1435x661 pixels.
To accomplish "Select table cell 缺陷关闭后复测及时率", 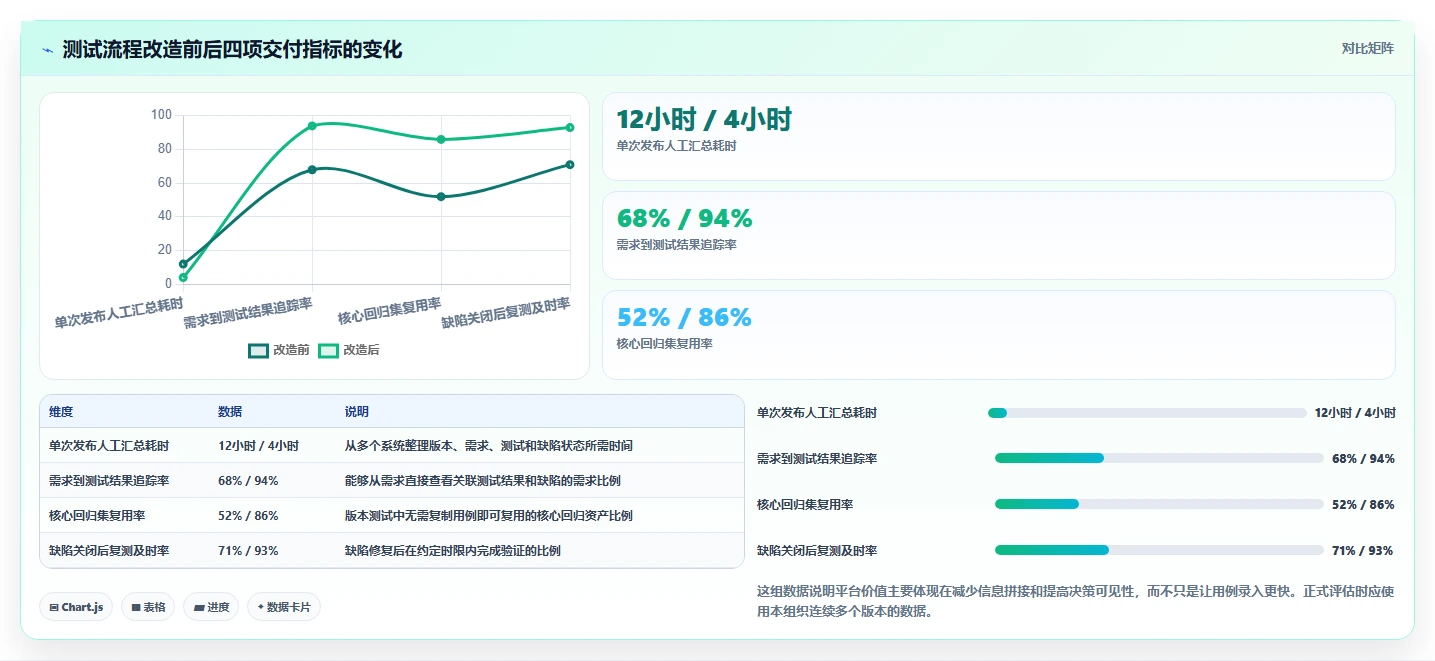I will tap(109, 551).
